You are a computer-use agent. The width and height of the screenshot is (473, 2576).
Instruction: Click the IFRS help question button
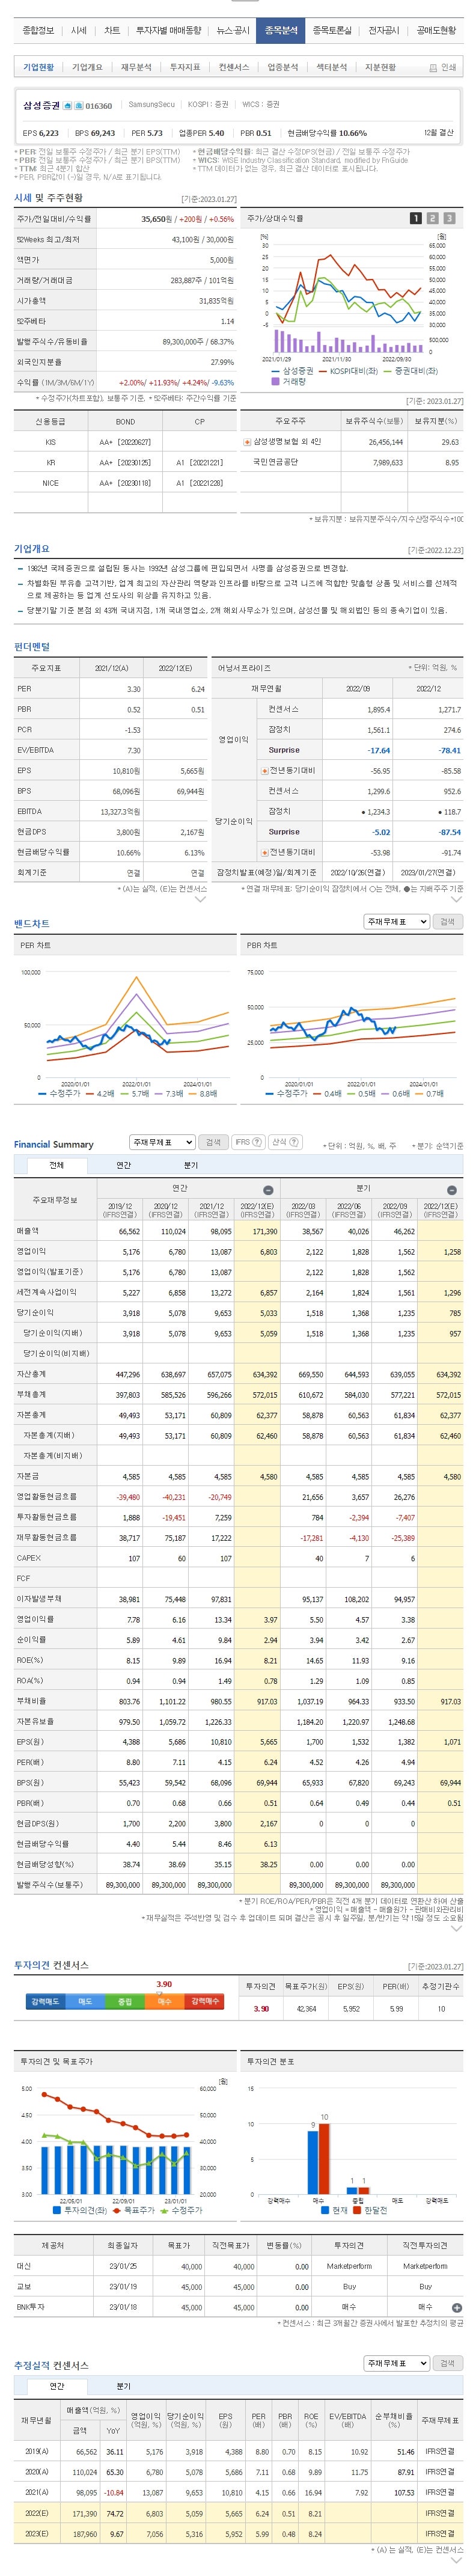point(248,1142)
